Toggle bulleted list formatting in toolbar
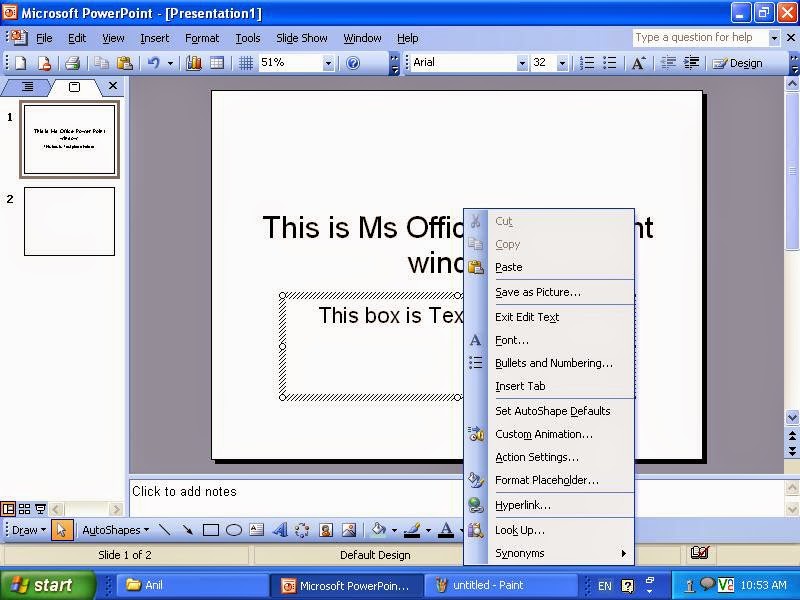The image size is (800, 600). (x=610, y=63)
